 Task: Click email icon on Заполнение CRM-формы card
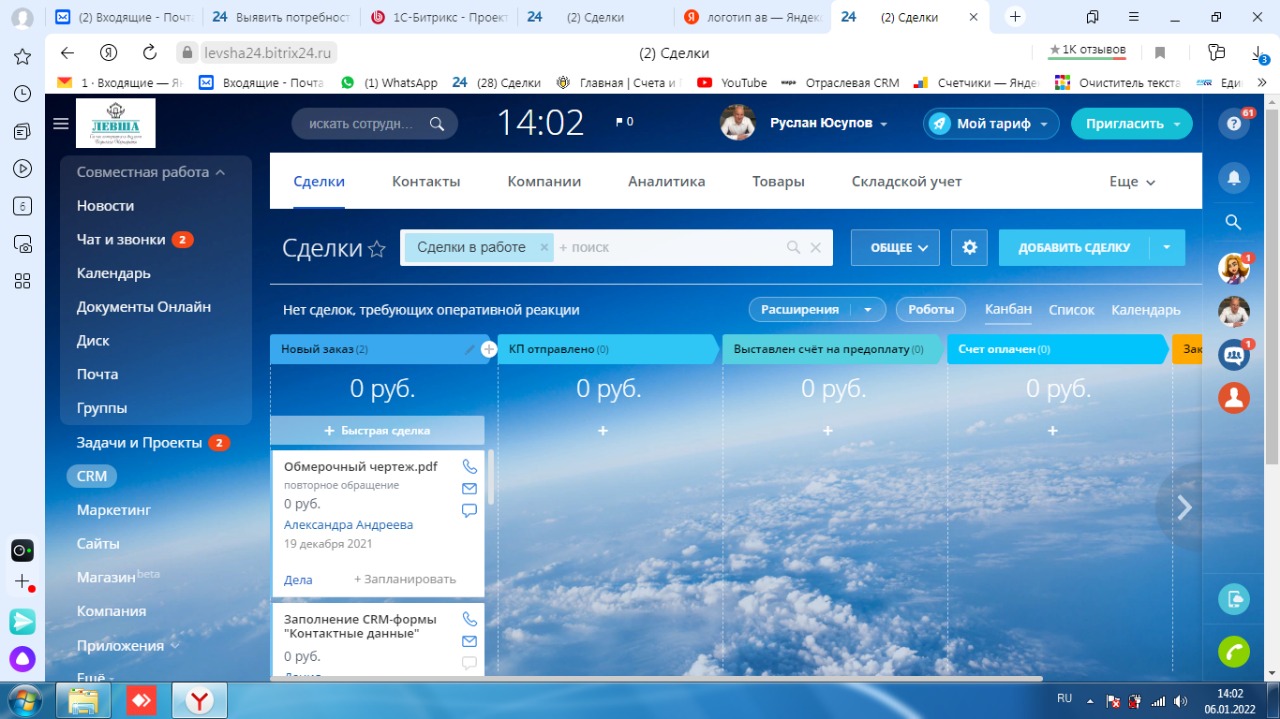point(469,641)
